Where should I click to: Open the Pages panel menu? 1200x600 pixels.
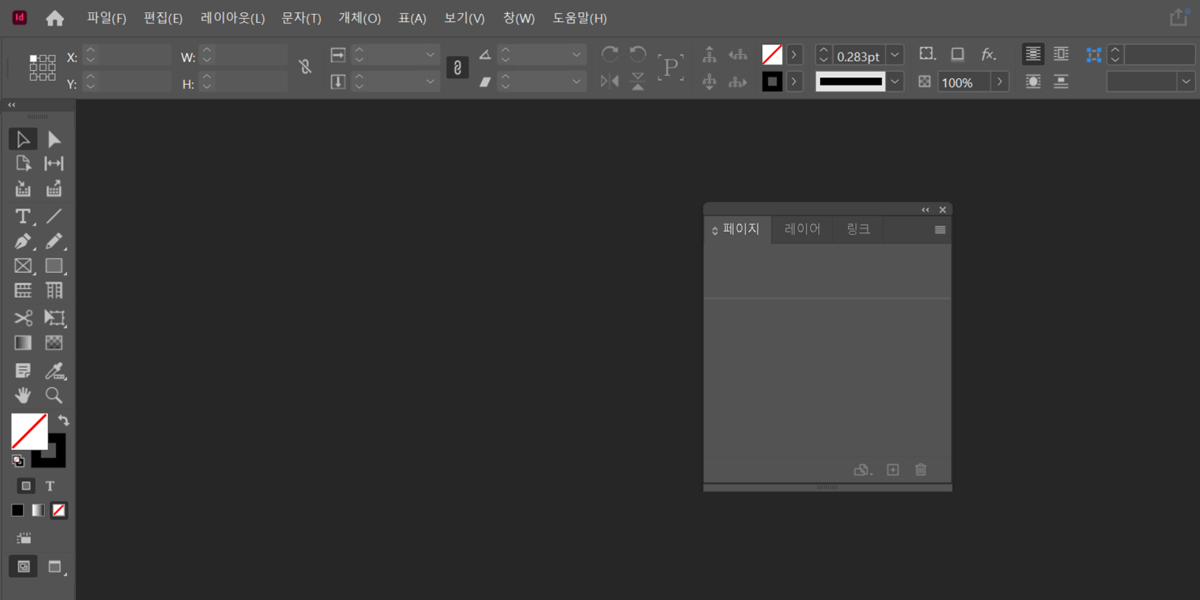940,230
